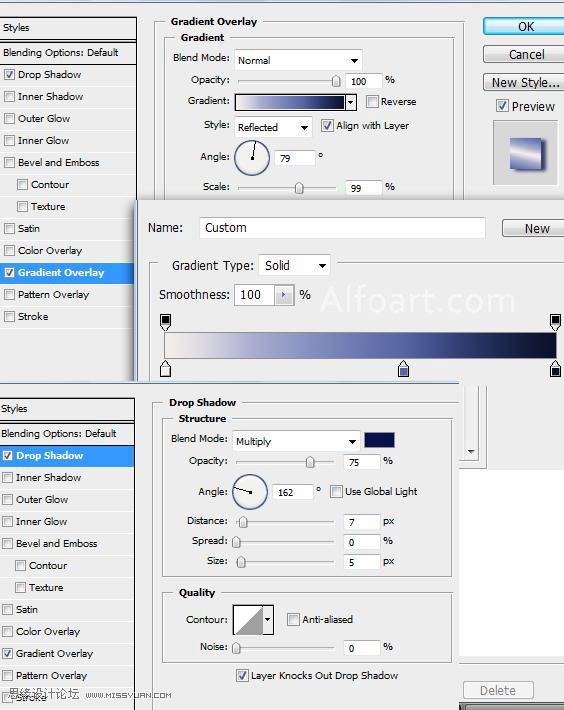Toggle Layer Knocks Out Drop Shadow
The image size is (564, 710).
[242, 676]
